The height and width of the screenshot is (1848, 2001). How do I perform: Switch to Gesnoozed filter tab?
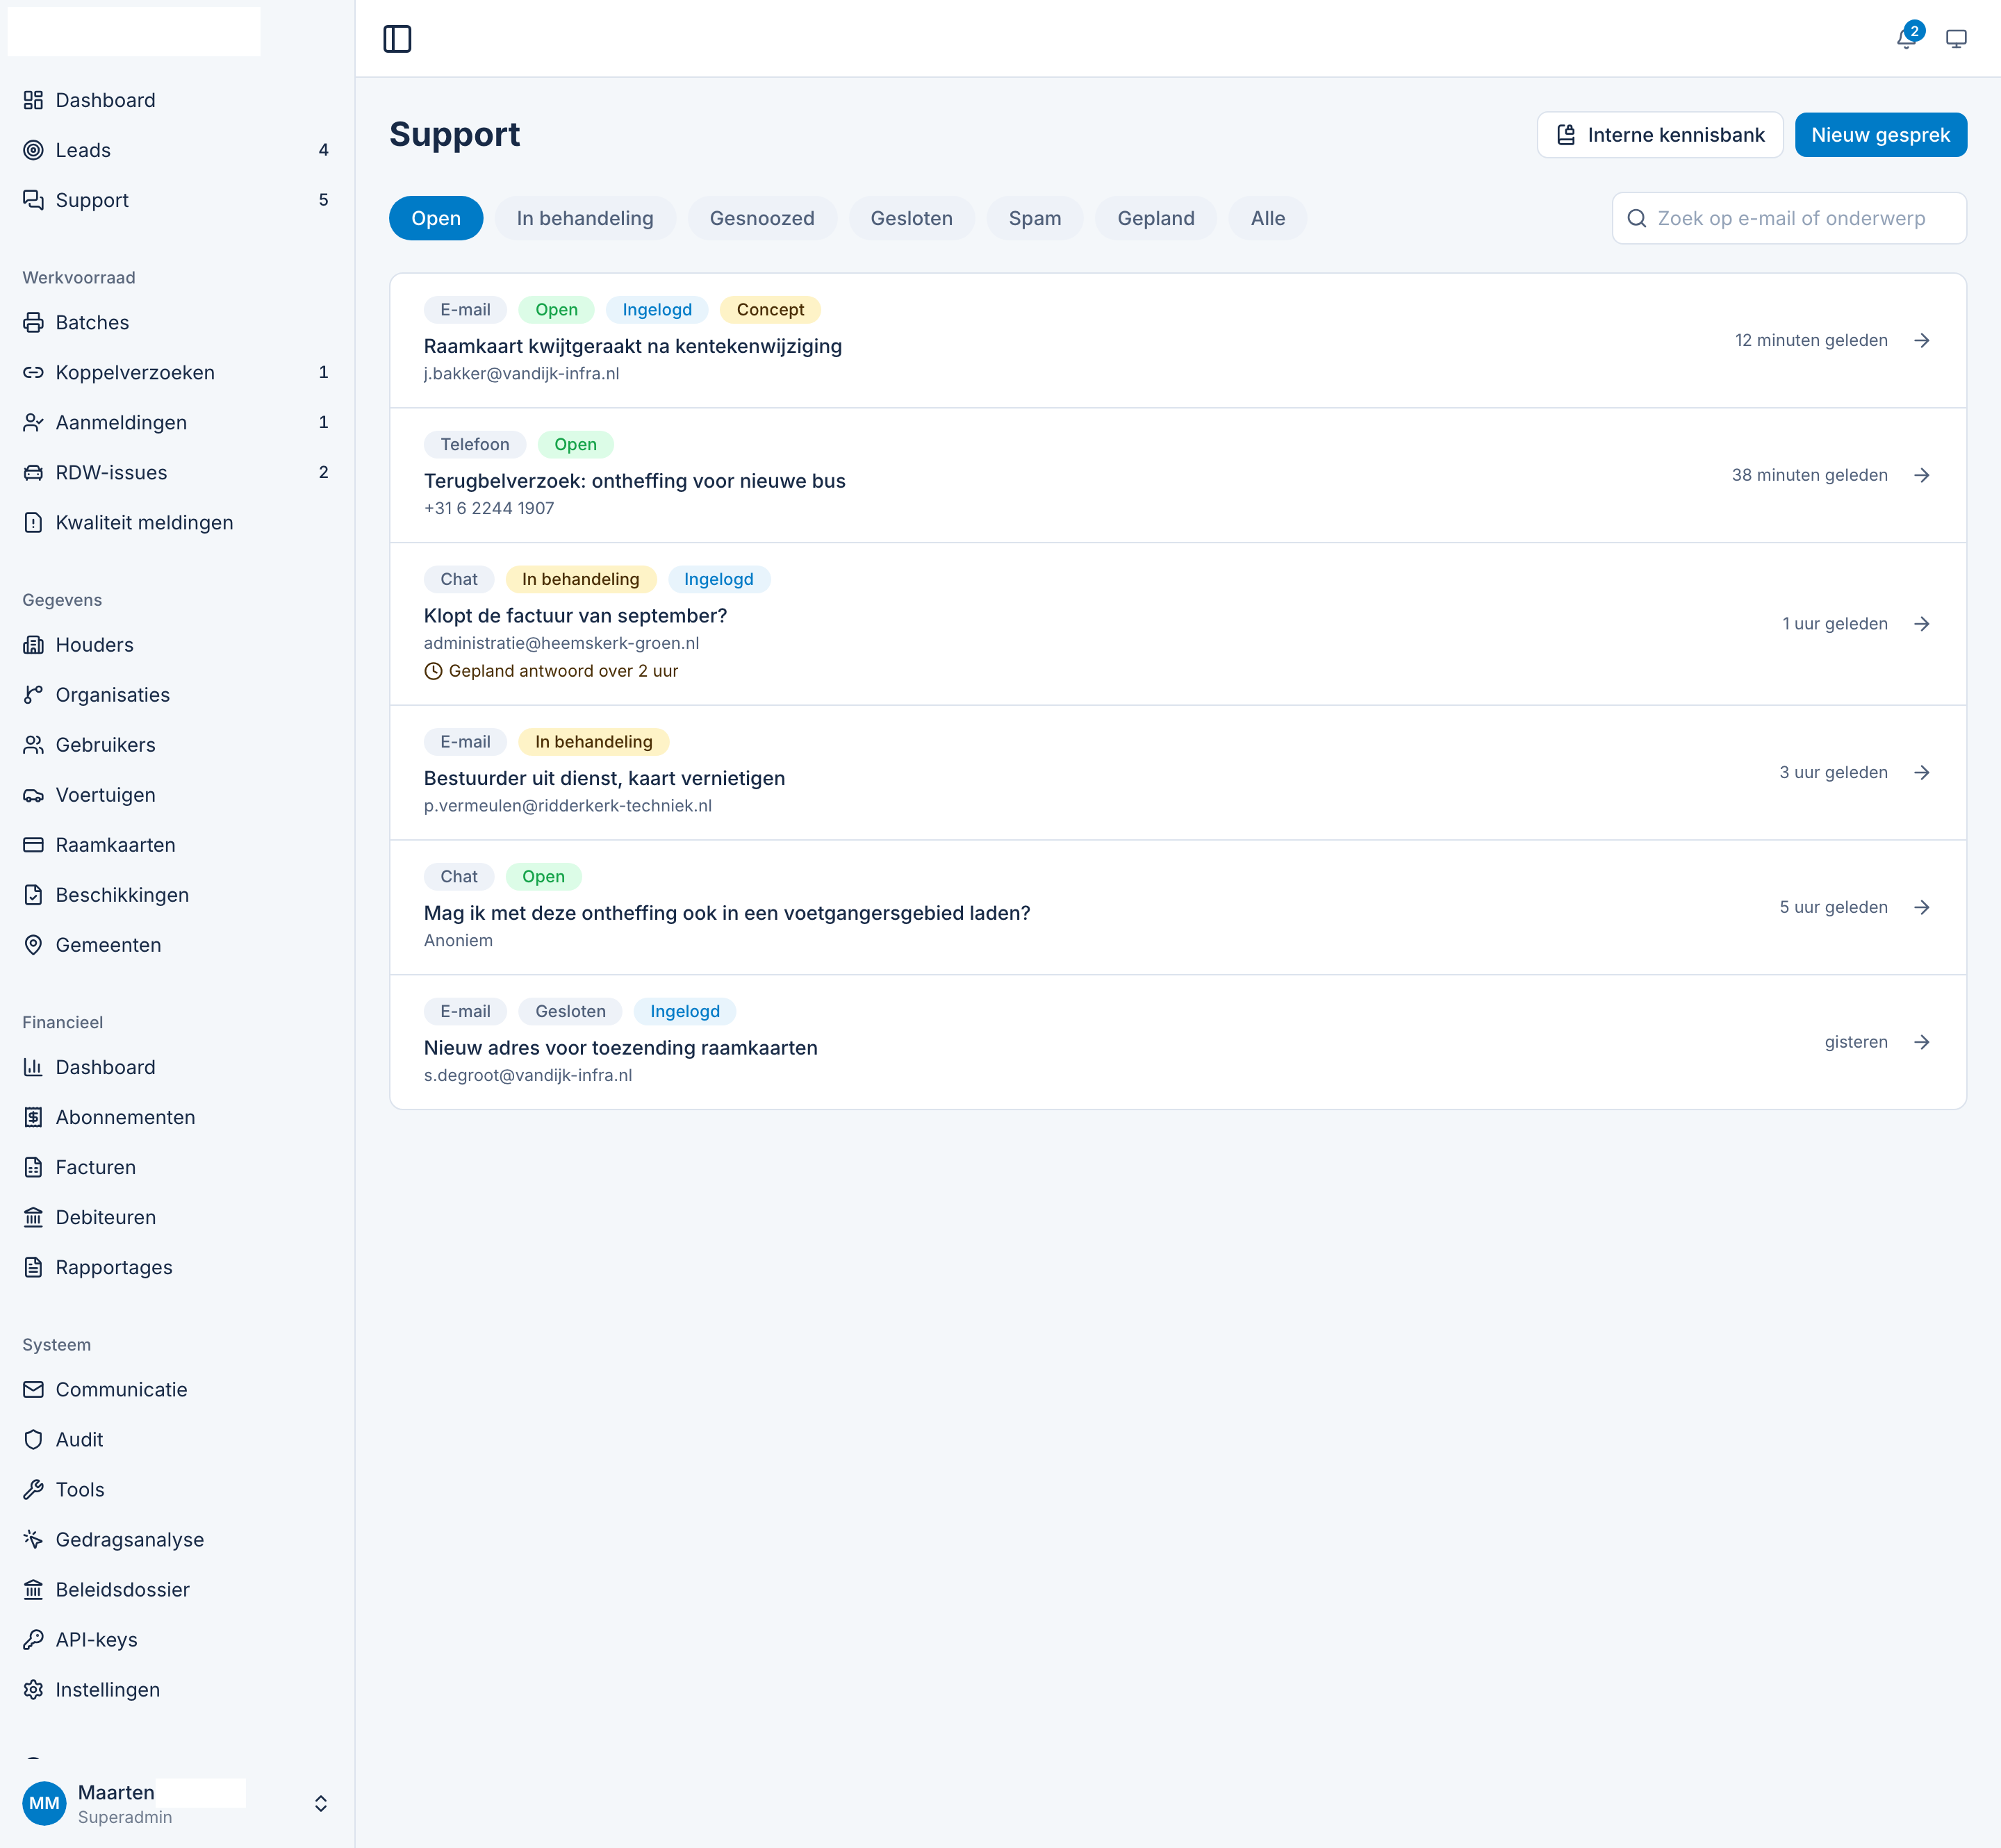[762, 218]
